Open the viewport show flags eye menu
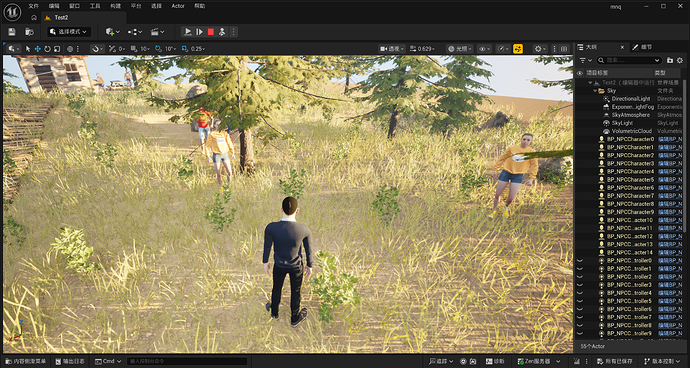 pyautogui.click(x=484, y=49)
